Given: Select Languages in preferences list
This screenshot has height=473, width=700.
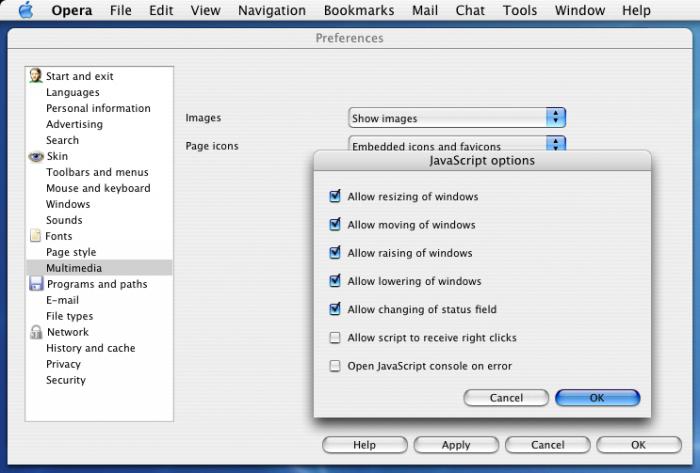Looking at the screenshot, I should (x=73, y=92).
